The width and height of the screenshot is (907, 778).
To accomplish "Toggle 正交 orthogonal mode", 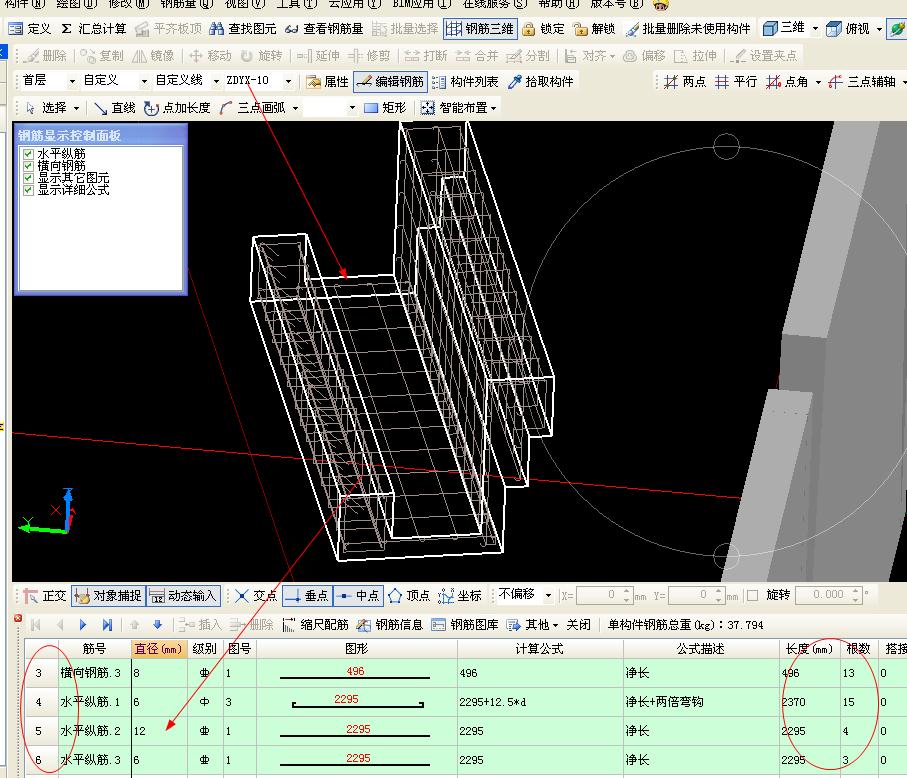I will pos(45,596).
